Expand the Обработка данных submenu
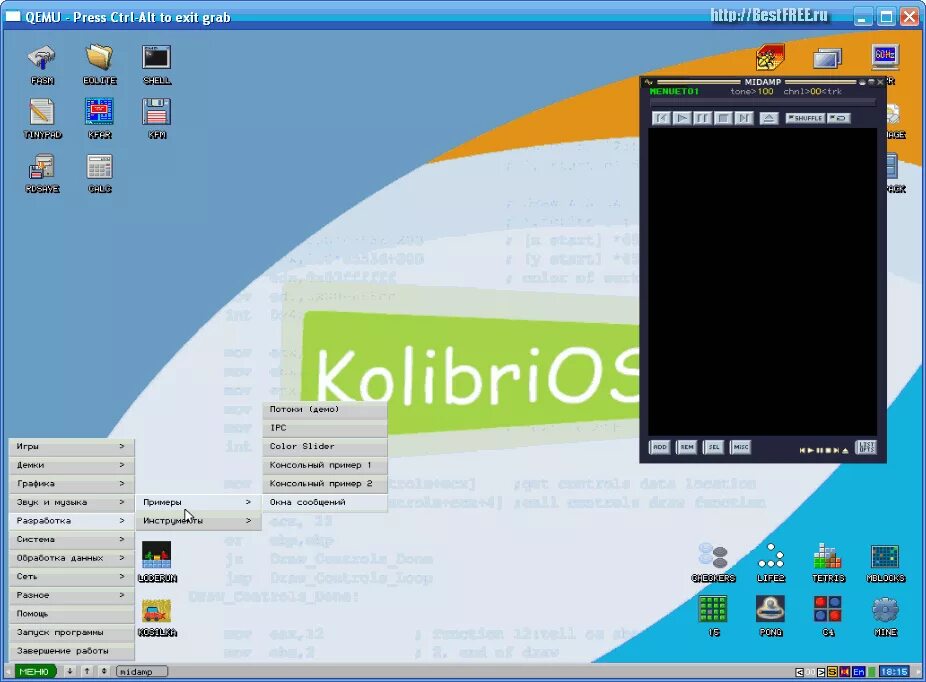The height and width of the screenshot is (682, 926). (x=71, y=558)
